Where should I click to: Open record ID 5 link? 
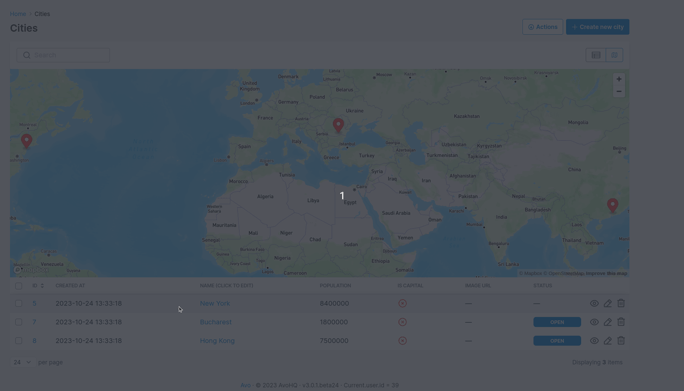coord(34,303)
